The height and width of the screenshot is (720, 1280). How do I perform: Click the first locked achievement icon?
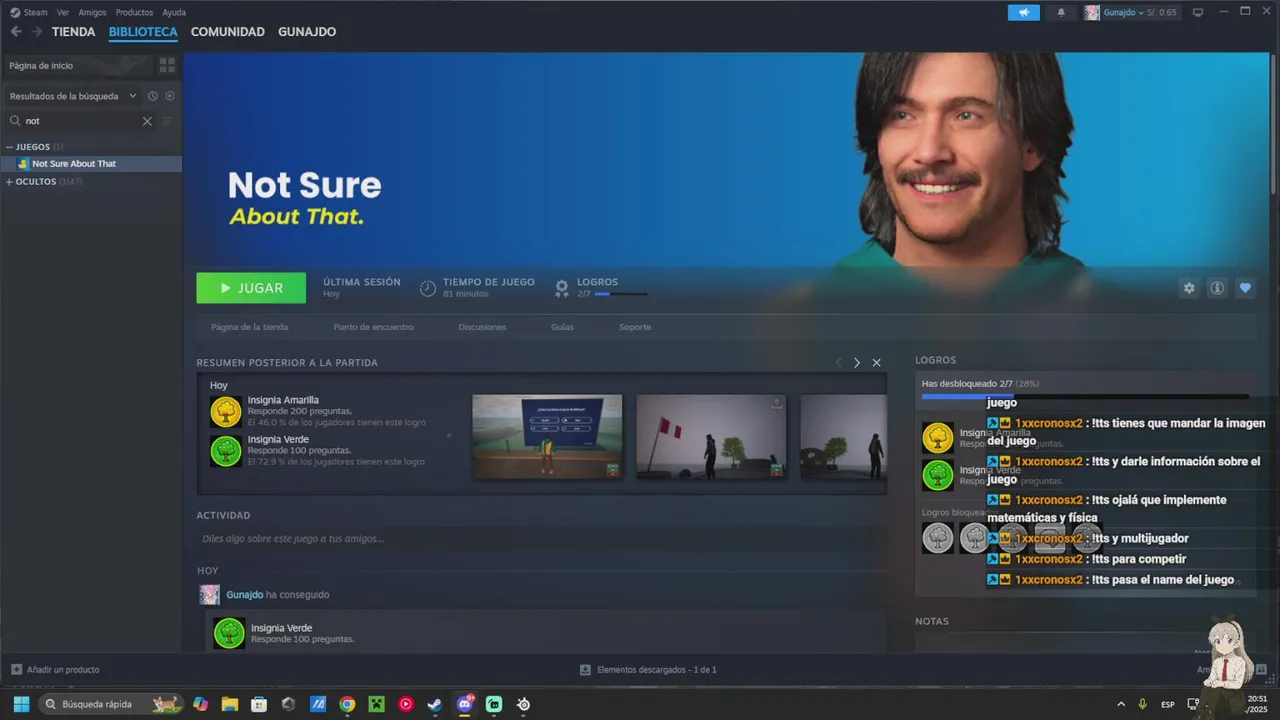(938, 538)
